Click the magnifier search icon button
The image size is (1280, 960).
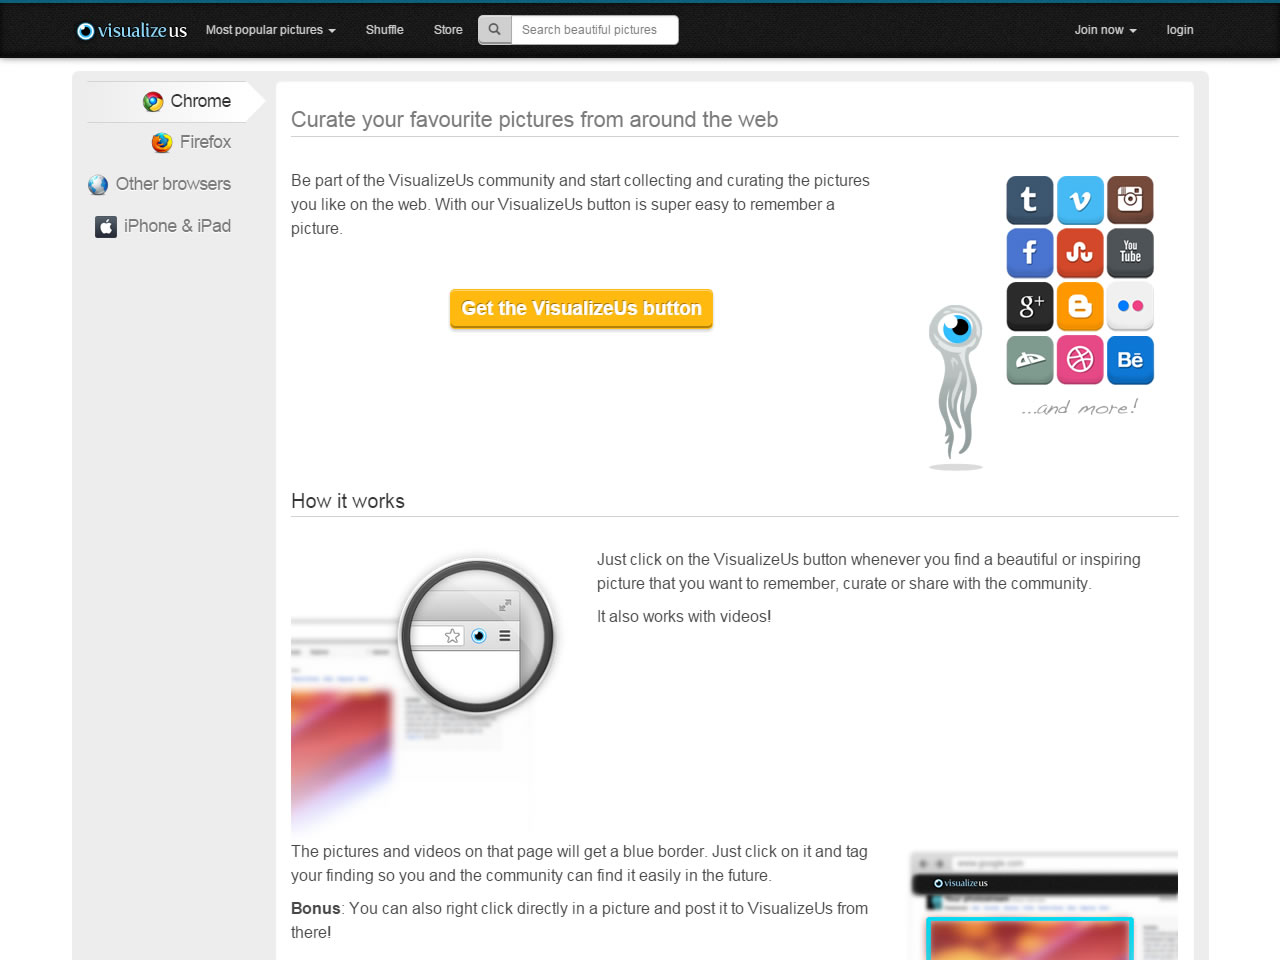point(494,30)
